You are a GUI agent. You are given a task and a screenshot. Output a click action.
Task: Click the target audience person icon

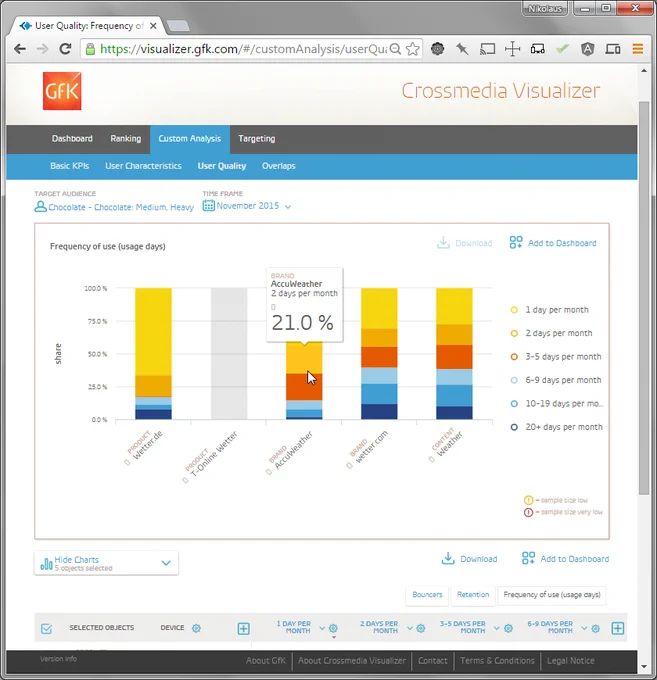40,206
